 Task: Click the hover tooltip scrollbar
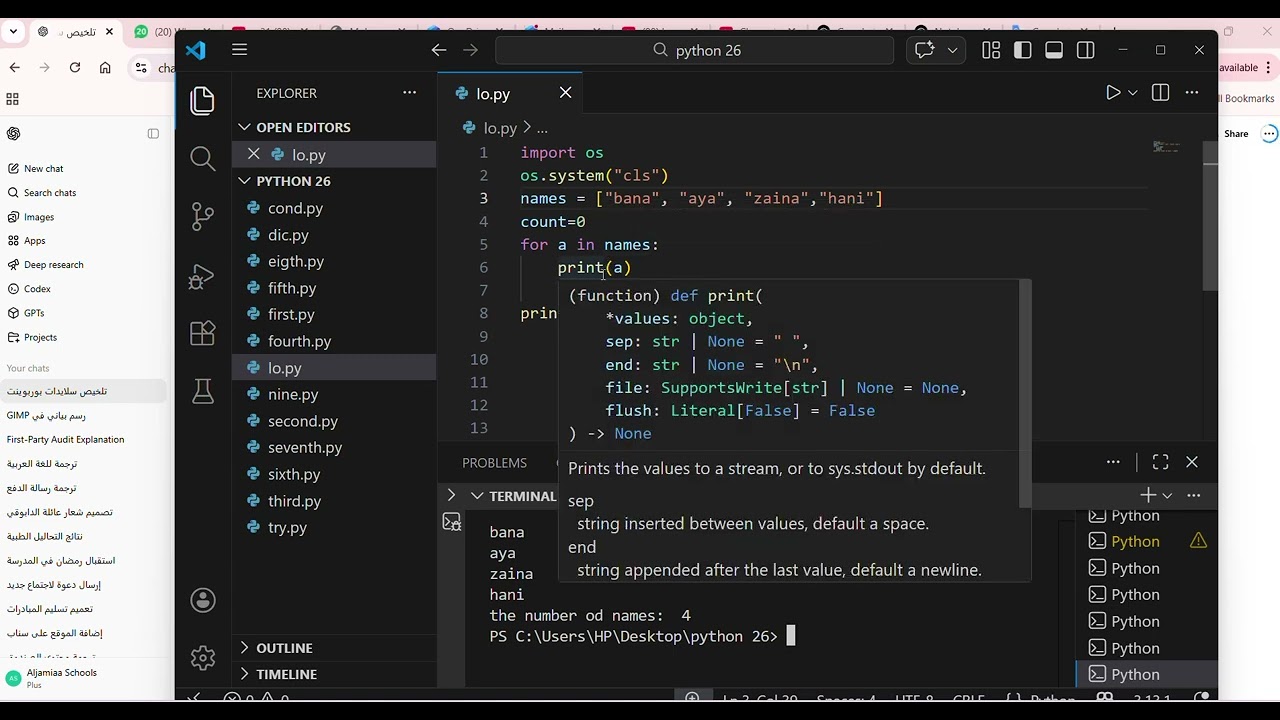(1024, 395)
